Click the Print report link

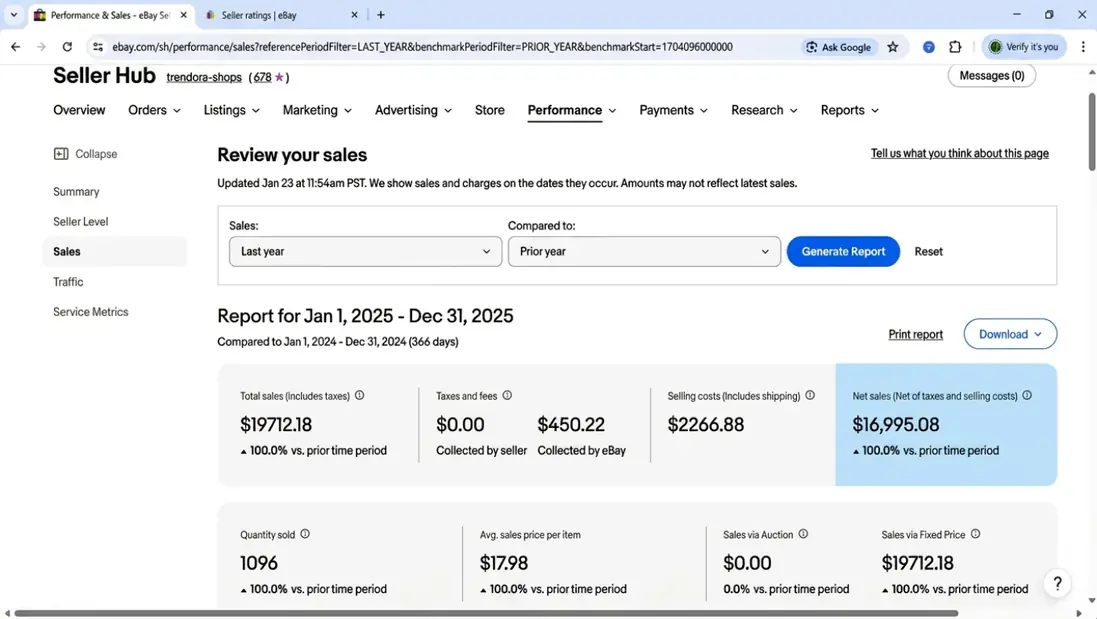click(915, 334)
